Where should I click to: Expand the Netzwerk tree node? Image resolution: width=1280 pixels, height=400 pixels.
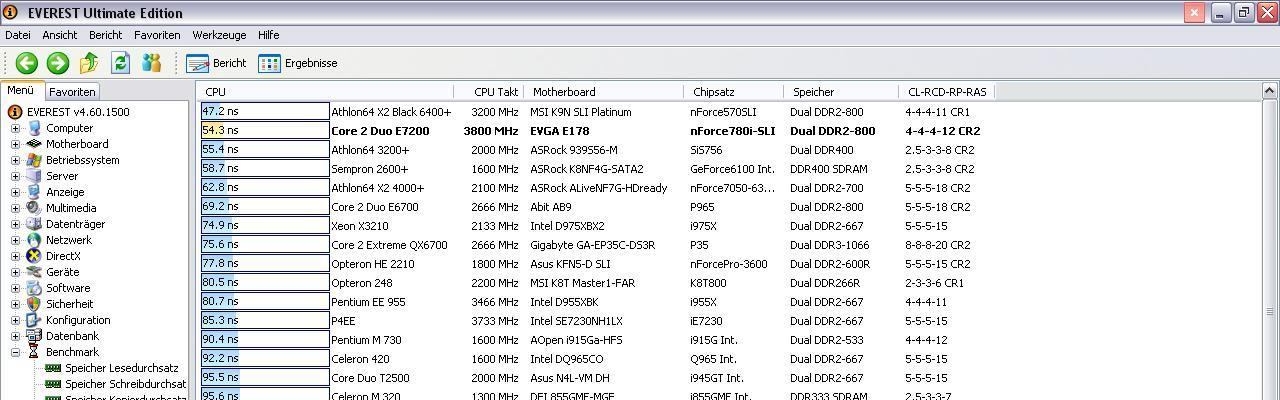click(15, 240)
